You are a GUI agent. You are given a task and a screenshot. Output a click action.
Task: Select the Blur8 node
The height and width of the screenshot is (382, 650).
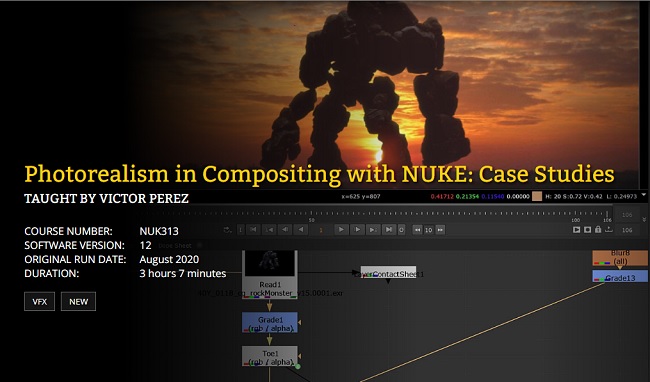click(620, 257)
